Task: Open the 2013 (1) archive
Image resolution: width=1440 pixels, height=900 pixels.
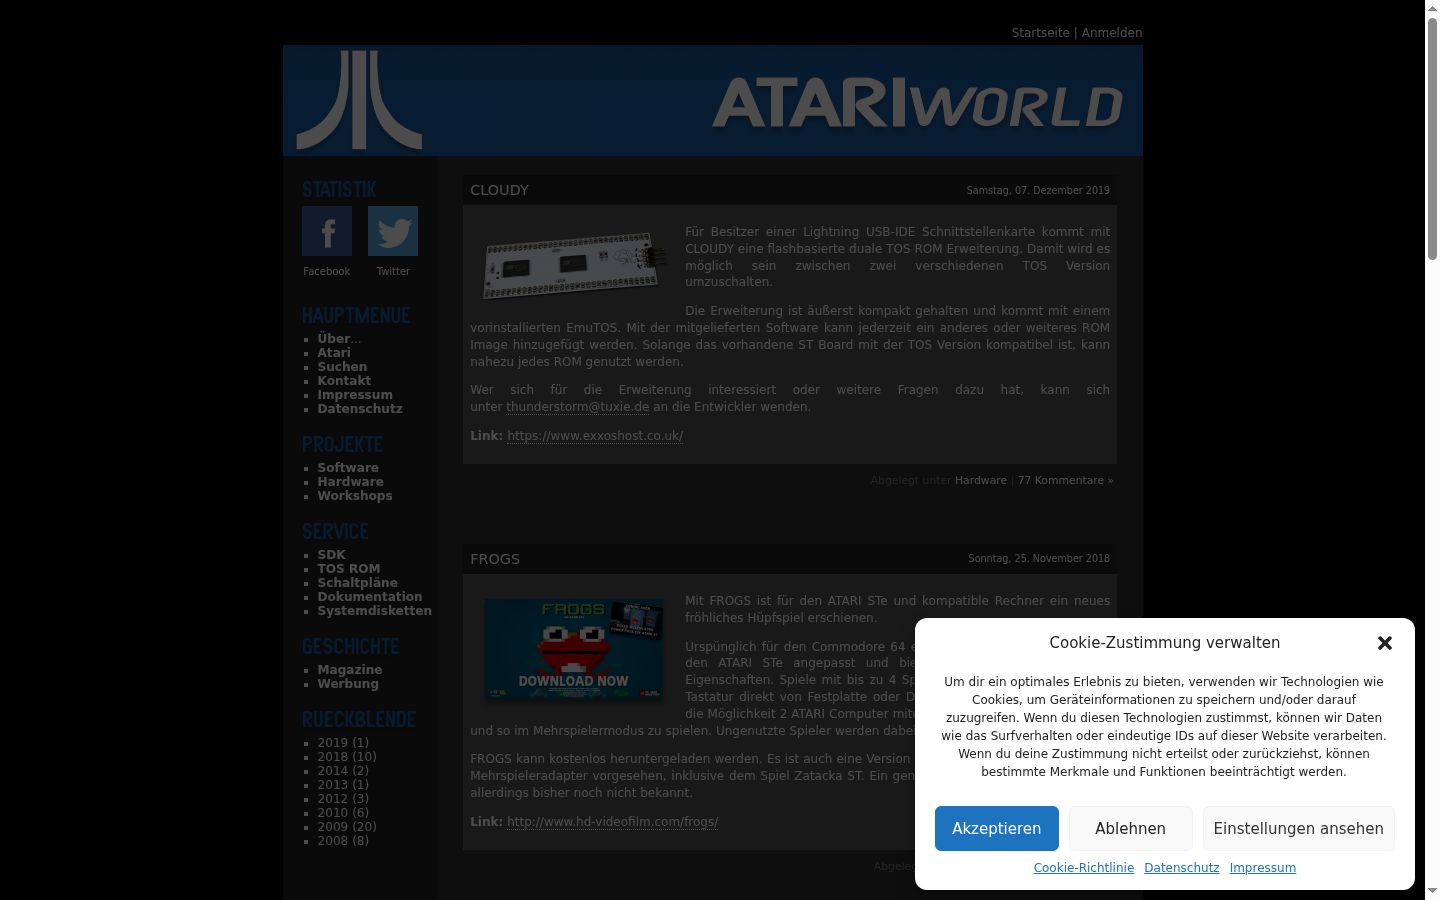Action: [x=343, y=785]
